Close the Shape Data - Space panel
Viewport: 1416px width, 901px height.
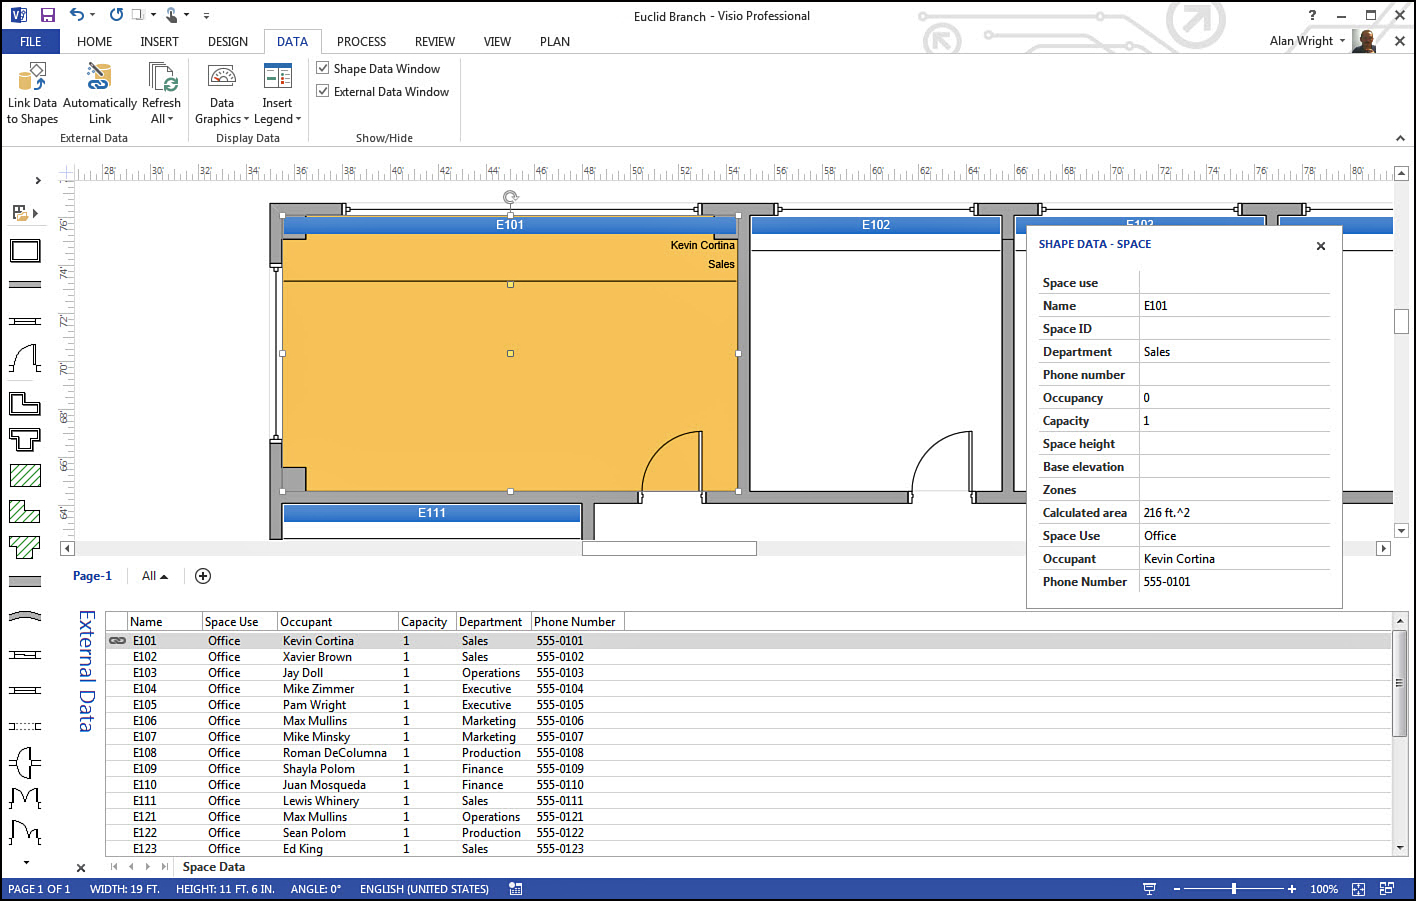[x=1321, y=246]
